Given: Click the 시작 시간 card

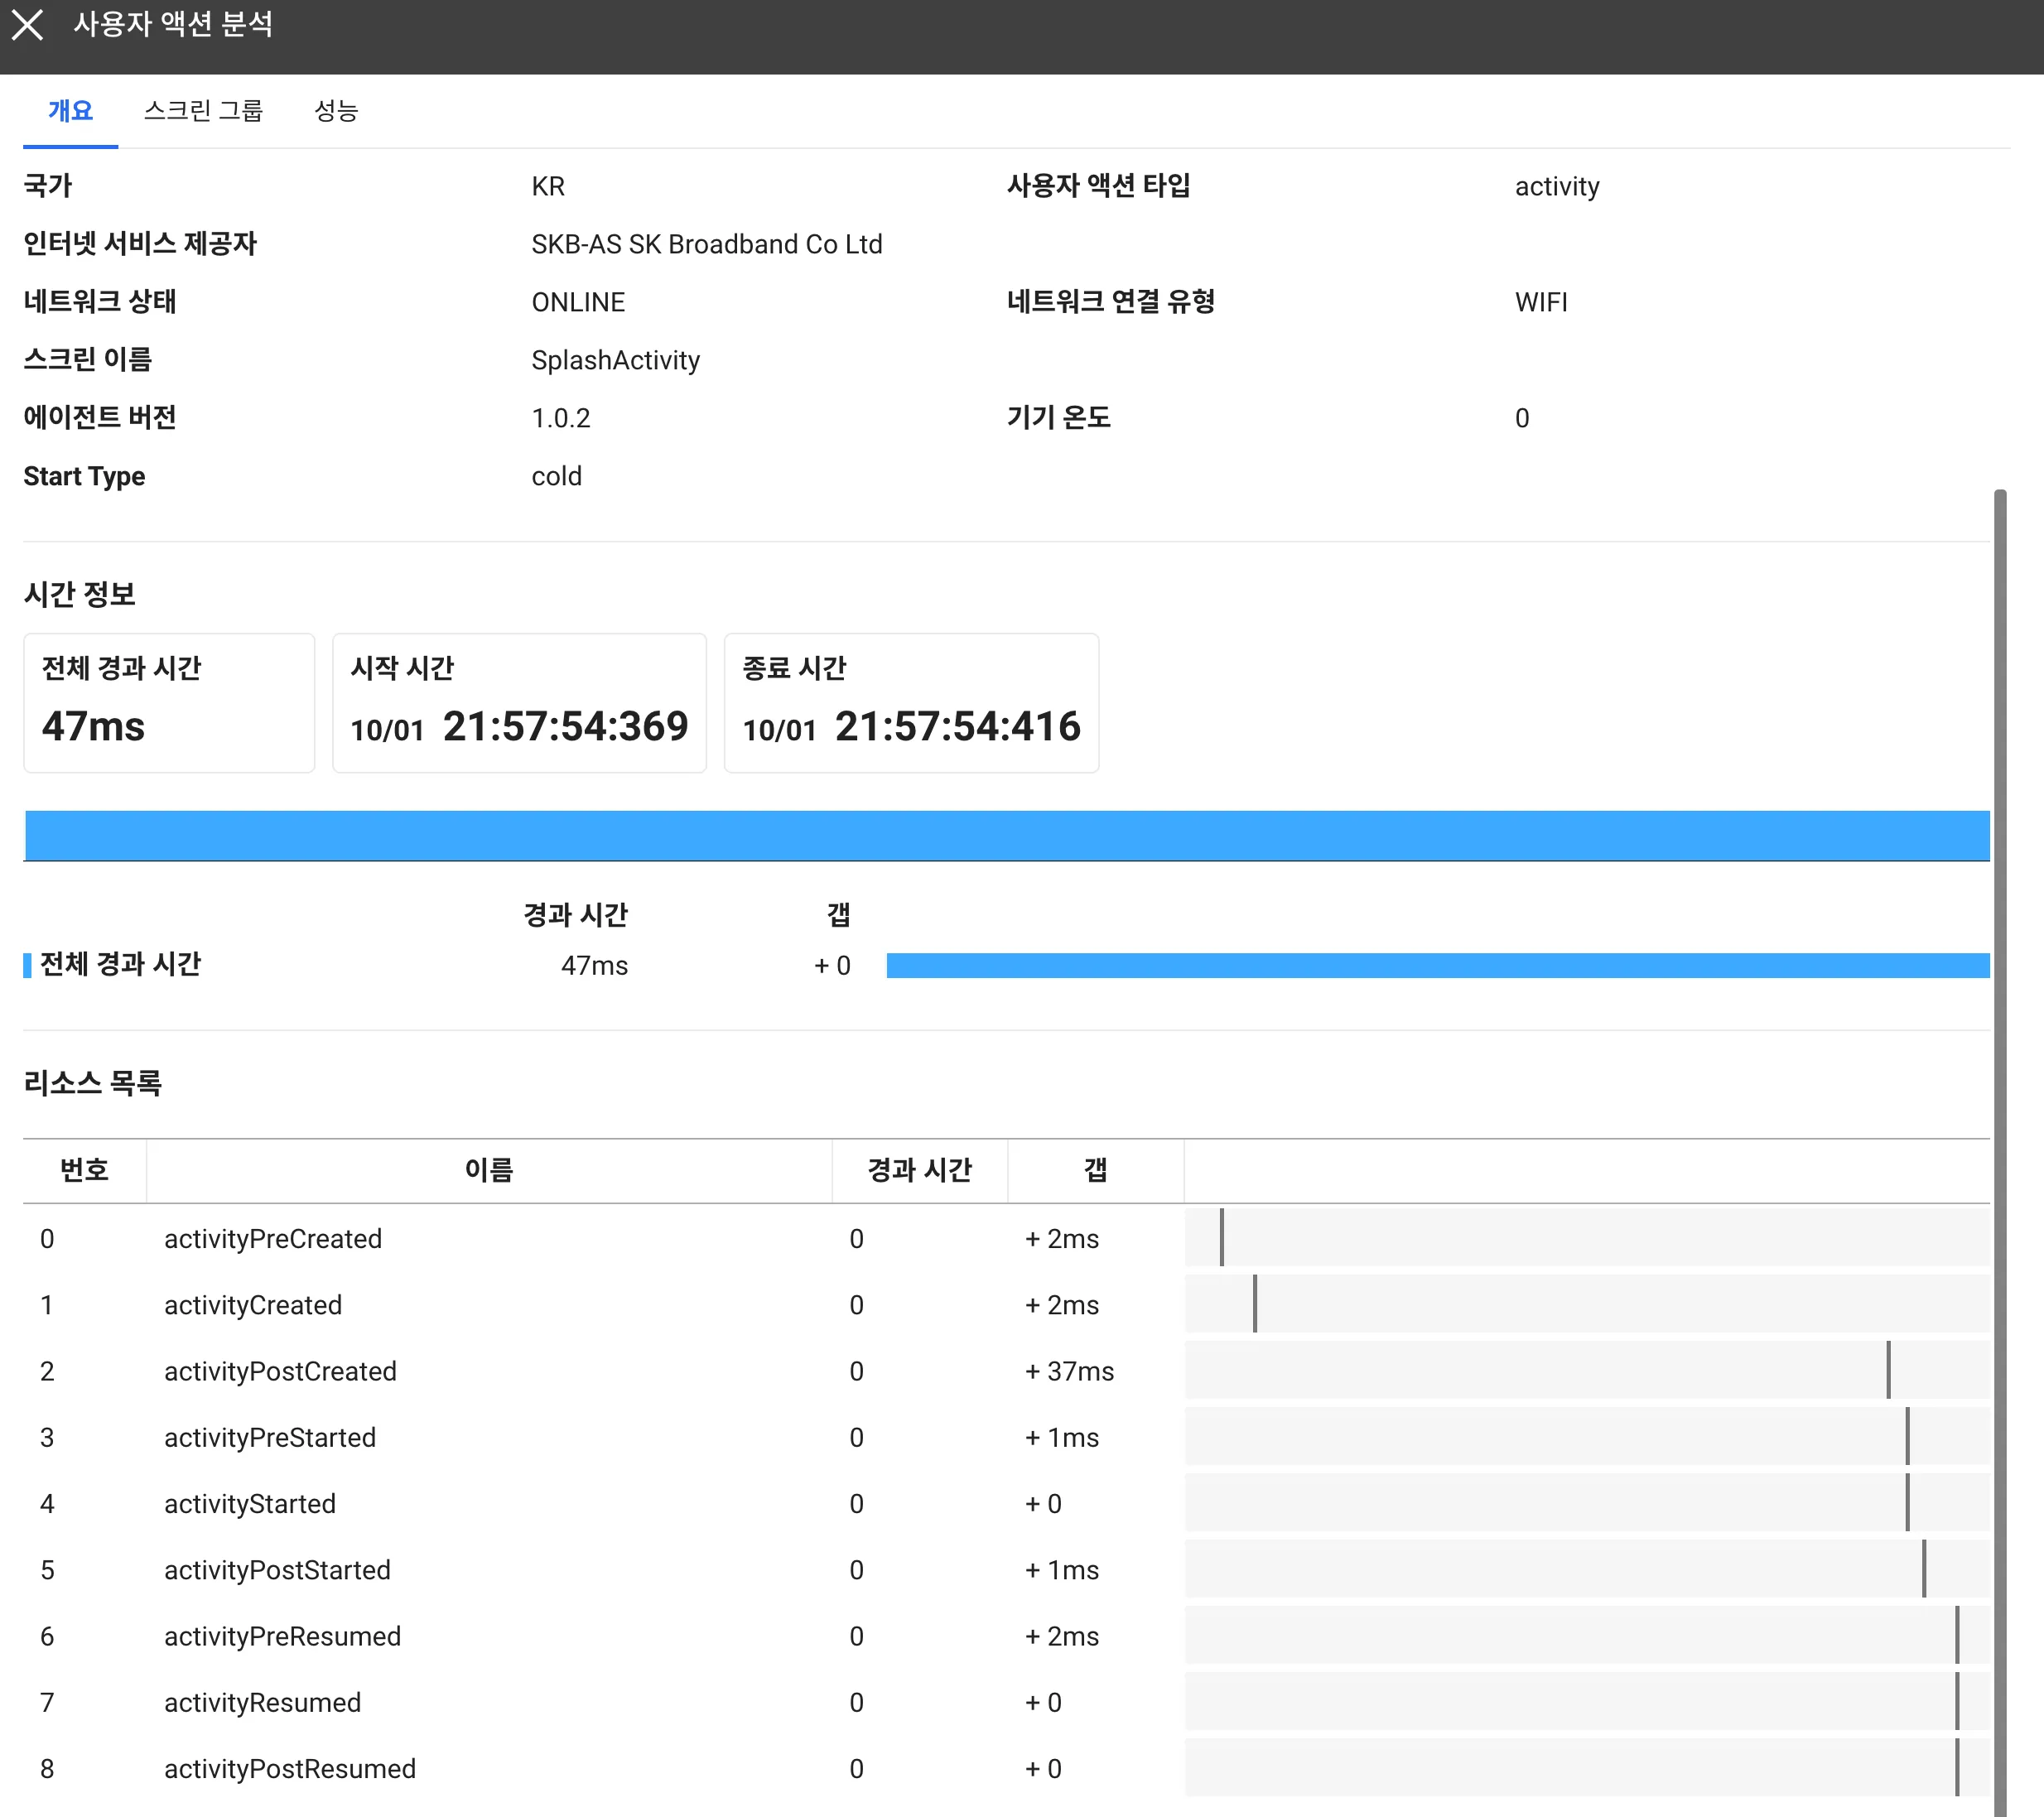Looking at the screenshot, I should [x=519, y=703].
